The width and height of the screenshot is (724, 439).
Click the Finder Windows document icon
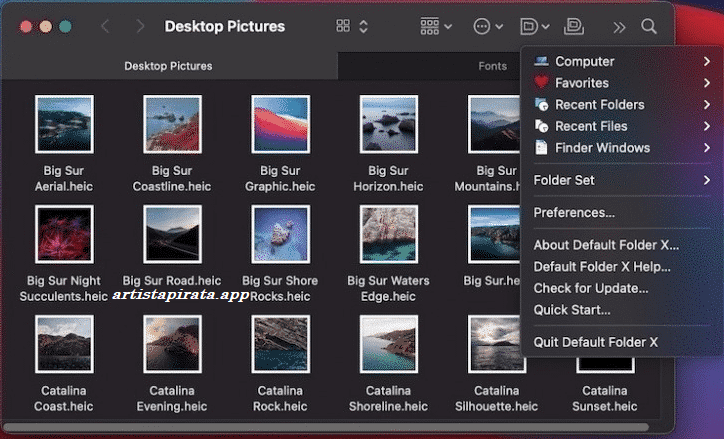pos(541,148)
